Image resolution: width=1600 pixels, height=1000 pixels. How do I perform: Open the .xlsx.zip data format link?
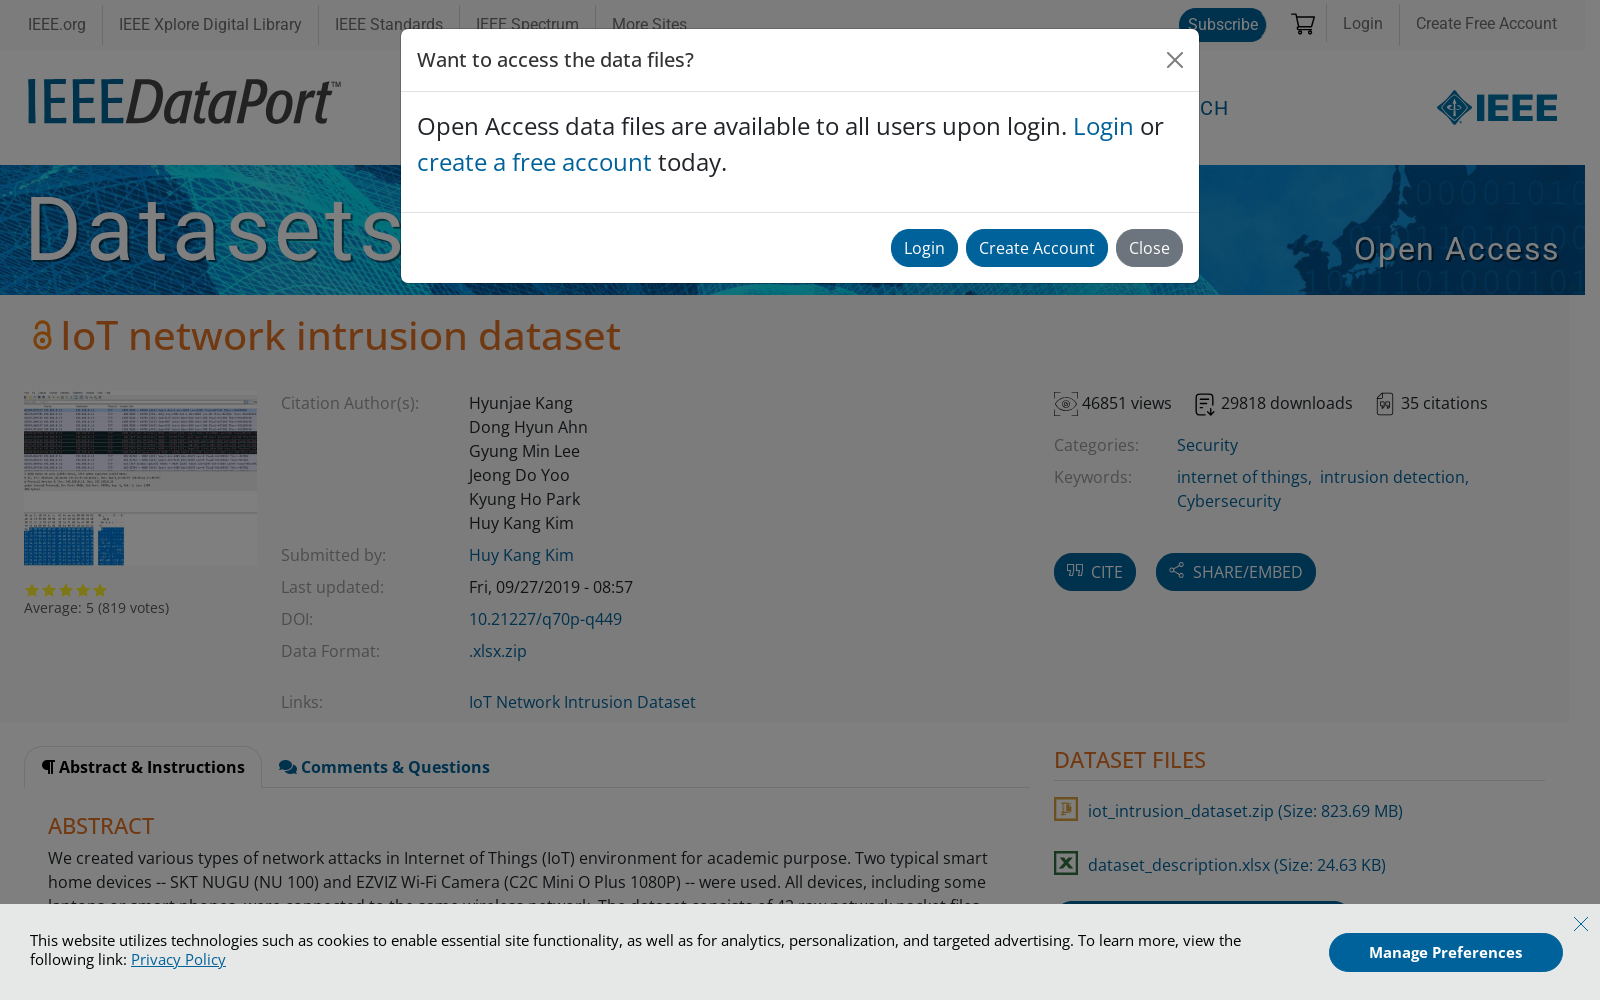tap(498, 652)
